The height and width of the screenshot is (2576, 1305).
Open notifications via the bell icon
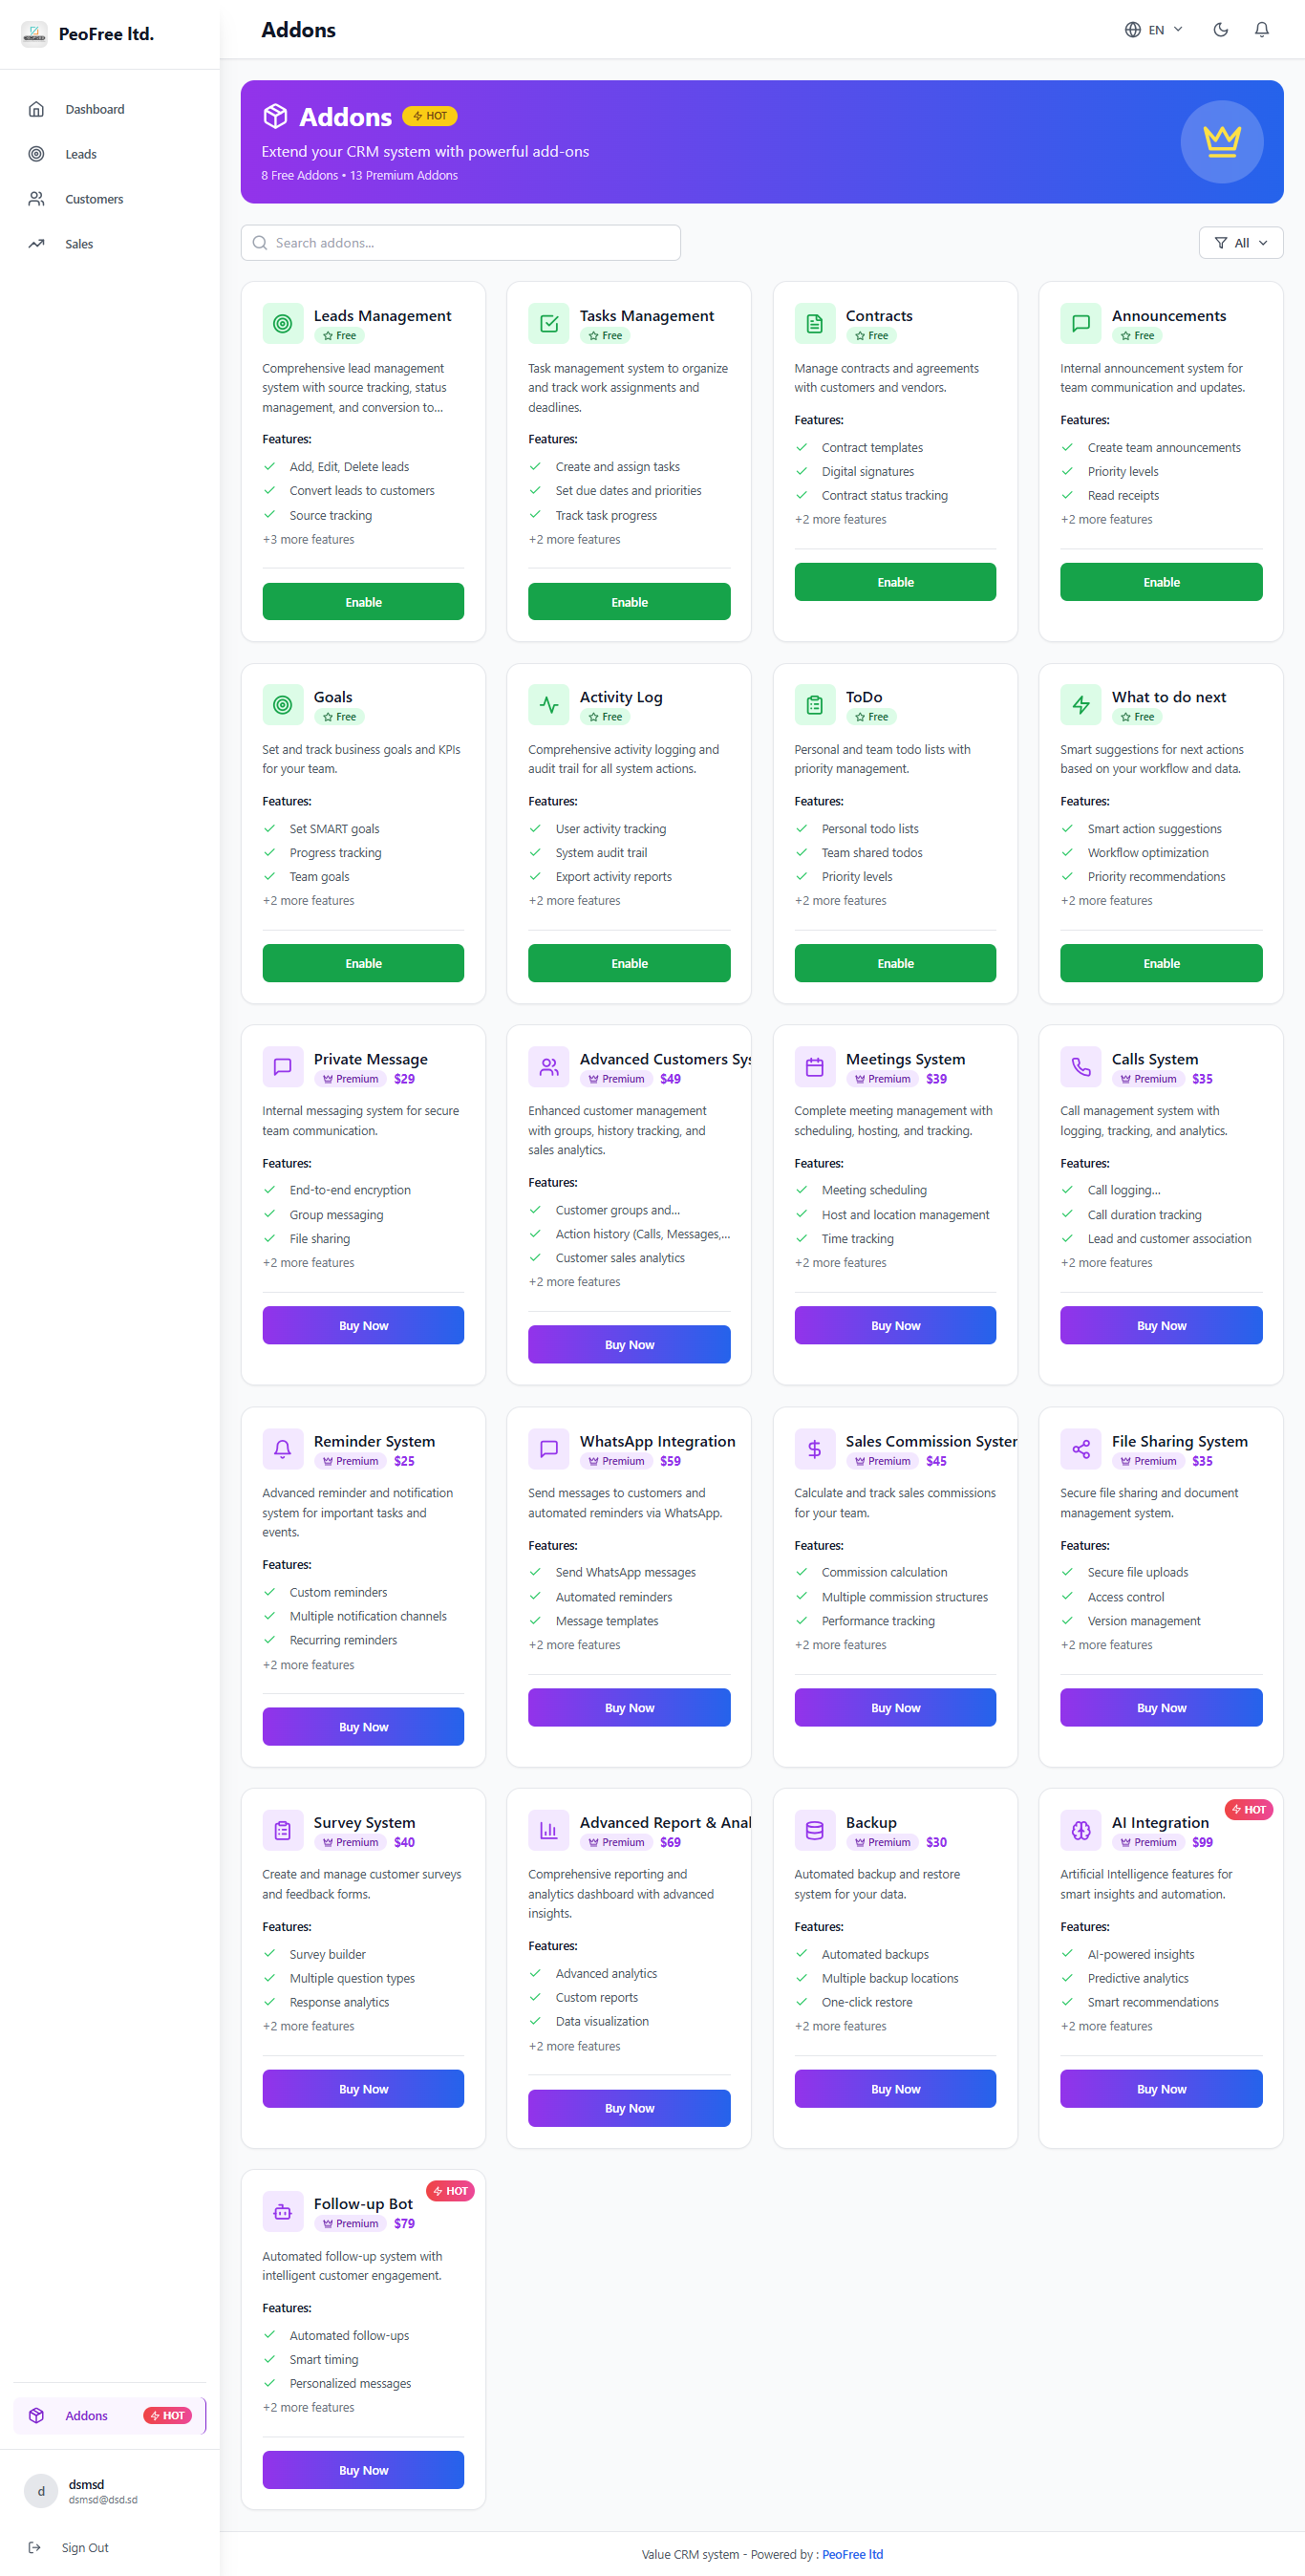tap(1261, 30)
